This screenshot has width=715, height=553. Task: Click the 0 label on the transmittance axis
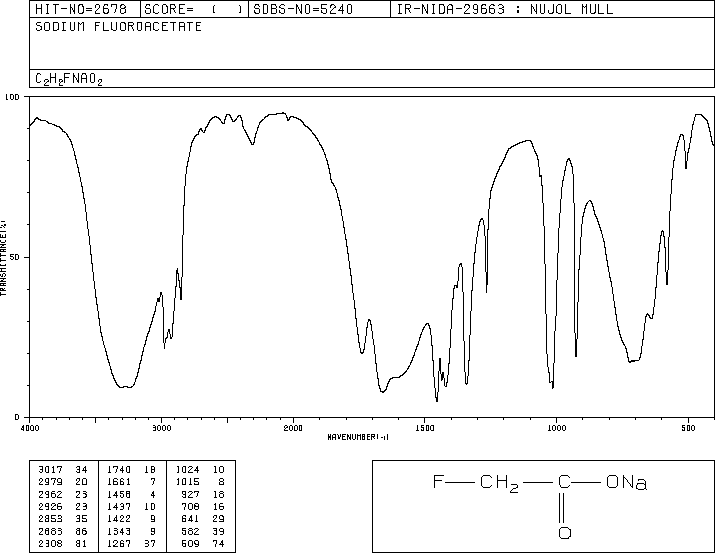17,417
